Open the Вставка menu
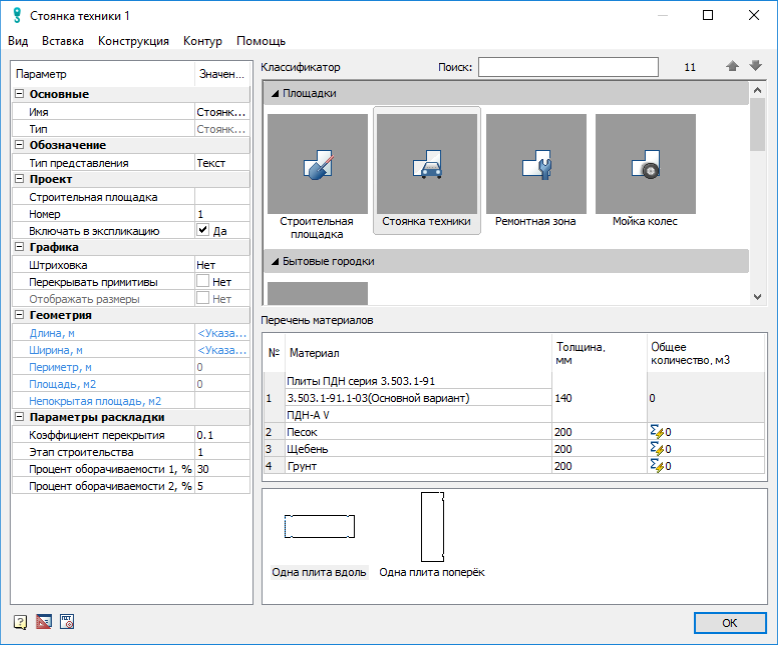 (x=63, y=41)
